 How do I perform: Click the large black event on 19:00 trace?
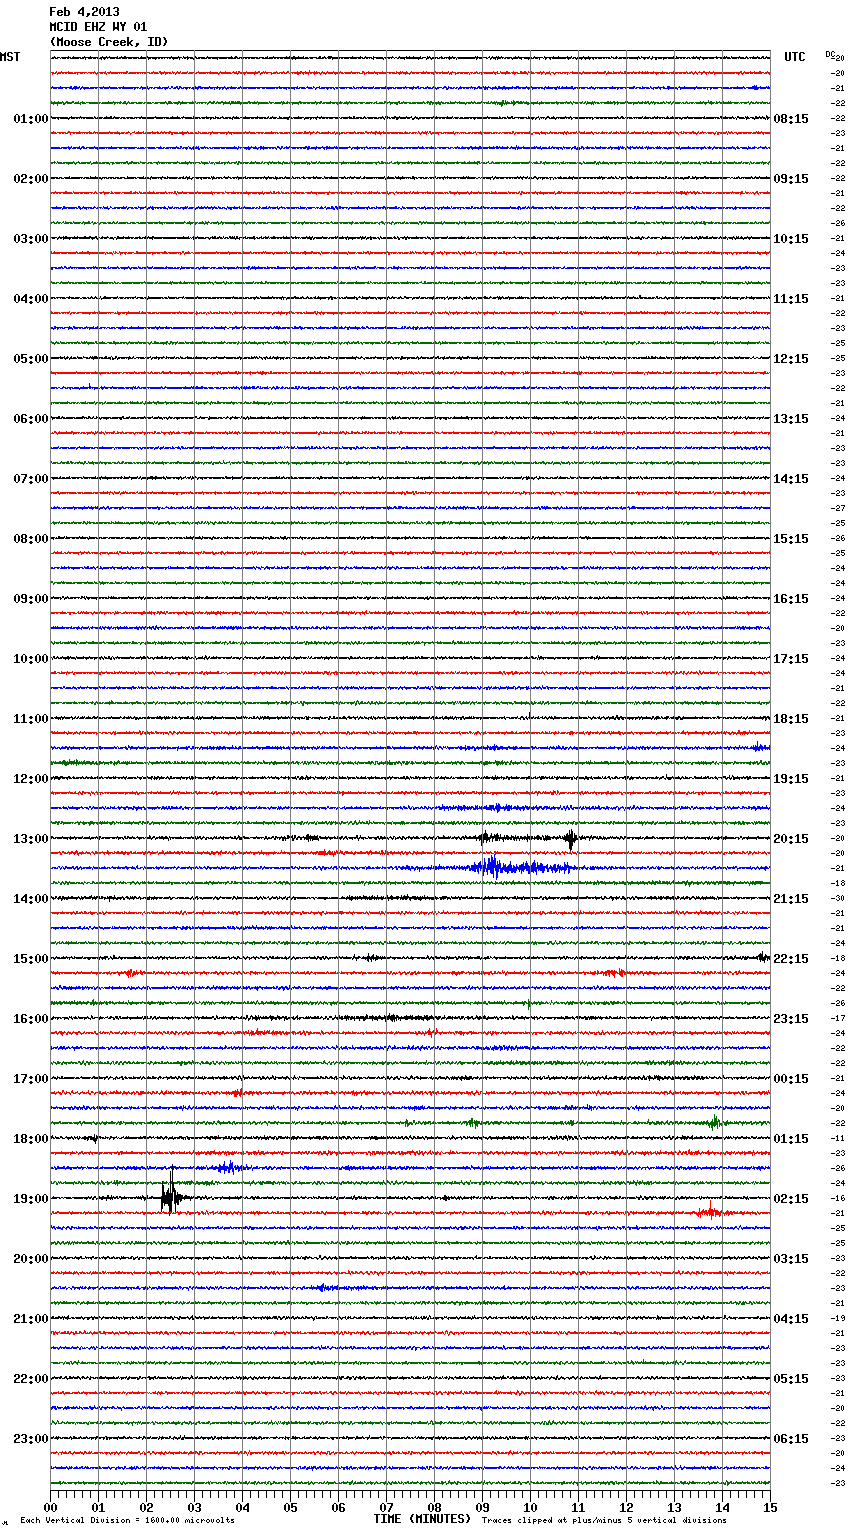point(171,1197)
